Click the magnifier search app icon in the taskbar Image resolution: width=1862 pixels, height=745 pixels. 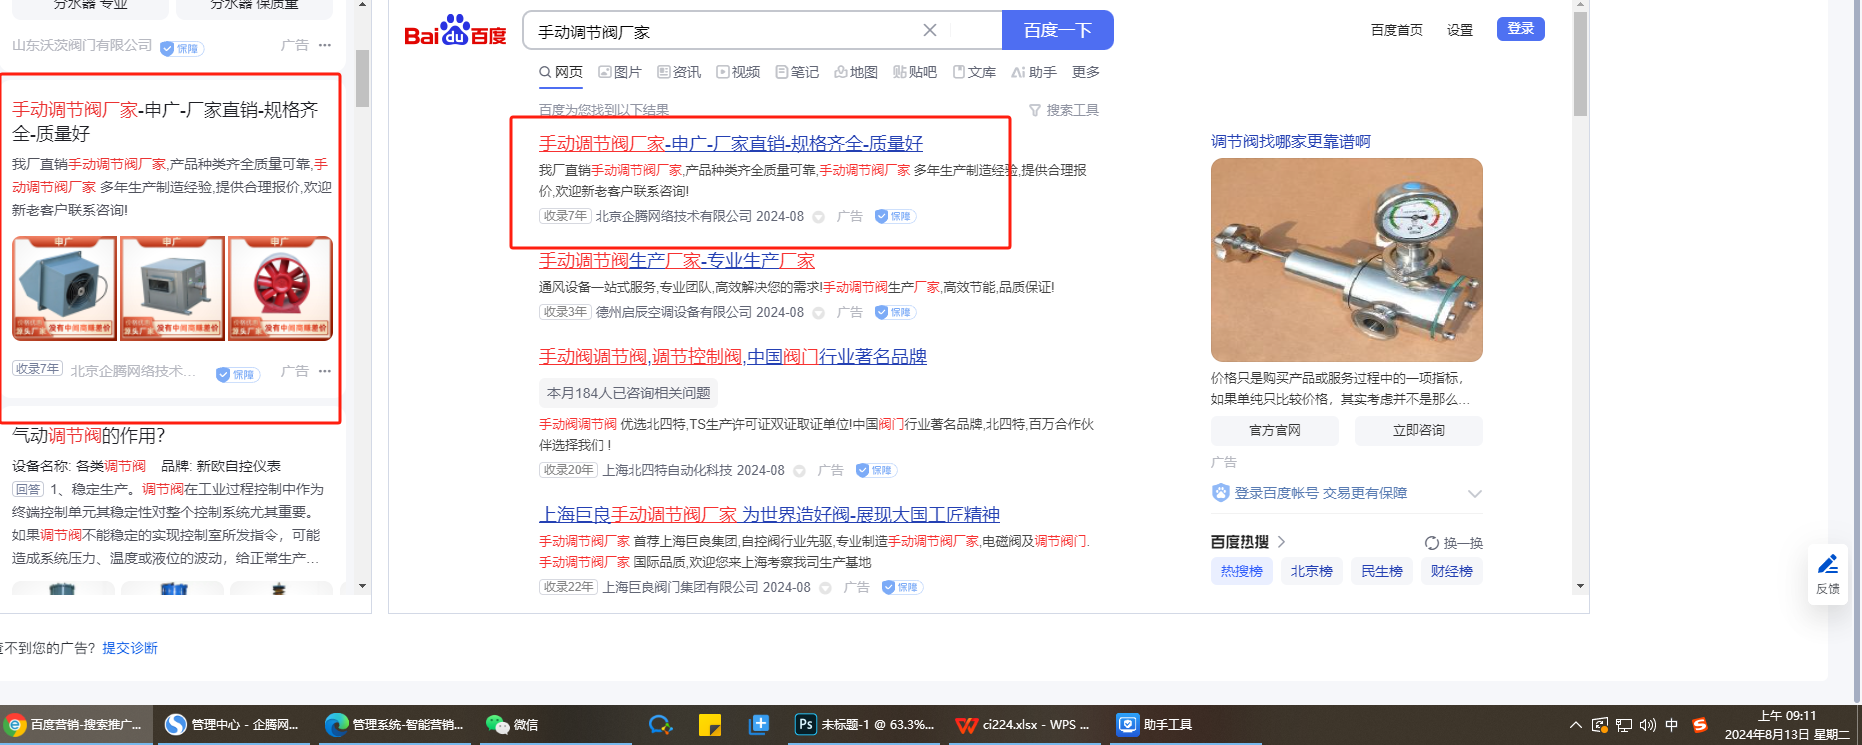click(660, 725)
